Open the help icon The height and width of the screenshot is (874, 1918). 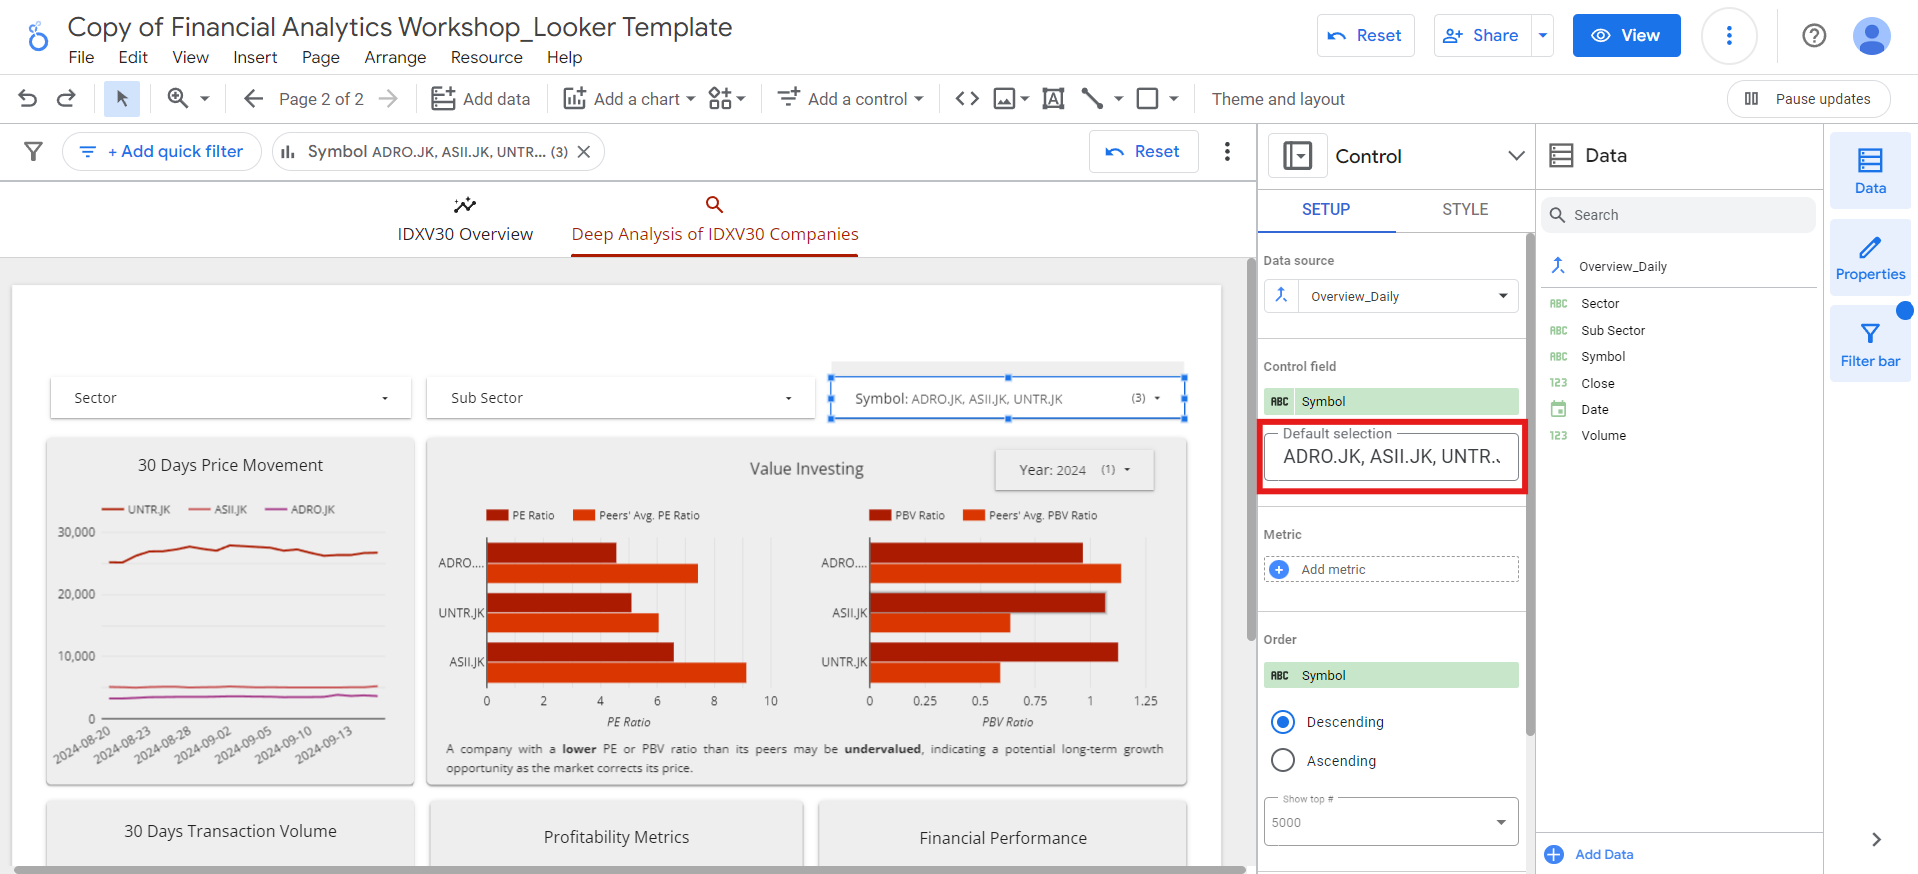click(x=1814, y=36)
